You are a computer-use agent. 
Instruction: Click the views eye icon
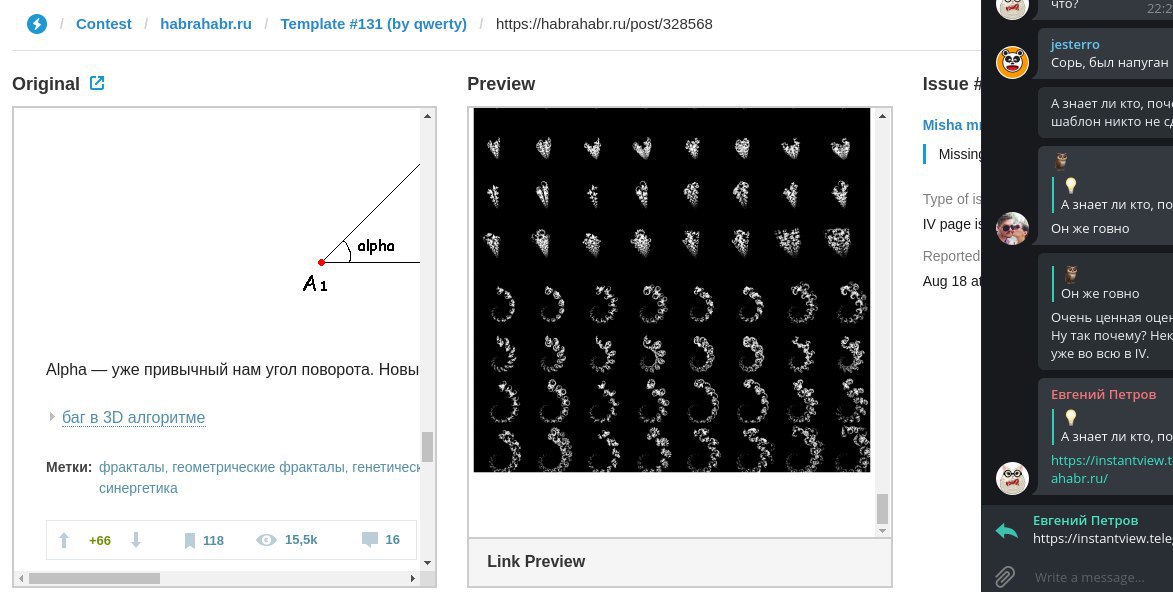pos(266,540)
